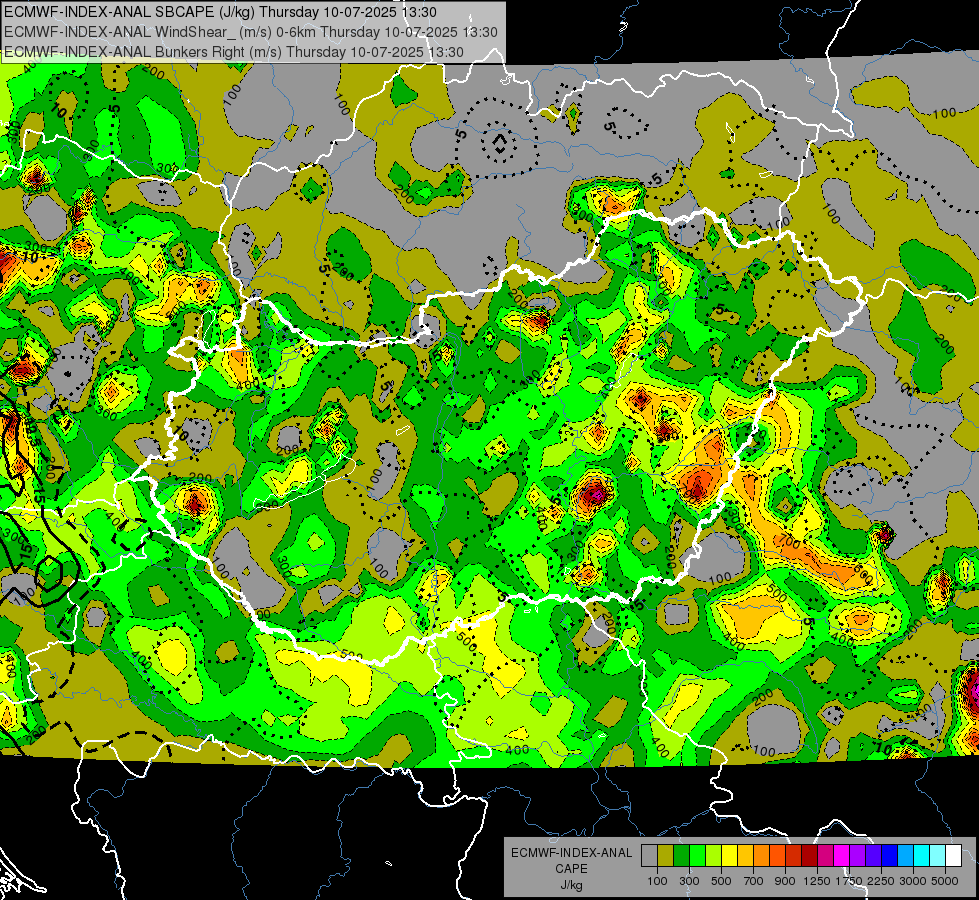Viewport: 979px width, 900px height.
Task: Click the bright green legend swatch
Action: tap(697, 855)
